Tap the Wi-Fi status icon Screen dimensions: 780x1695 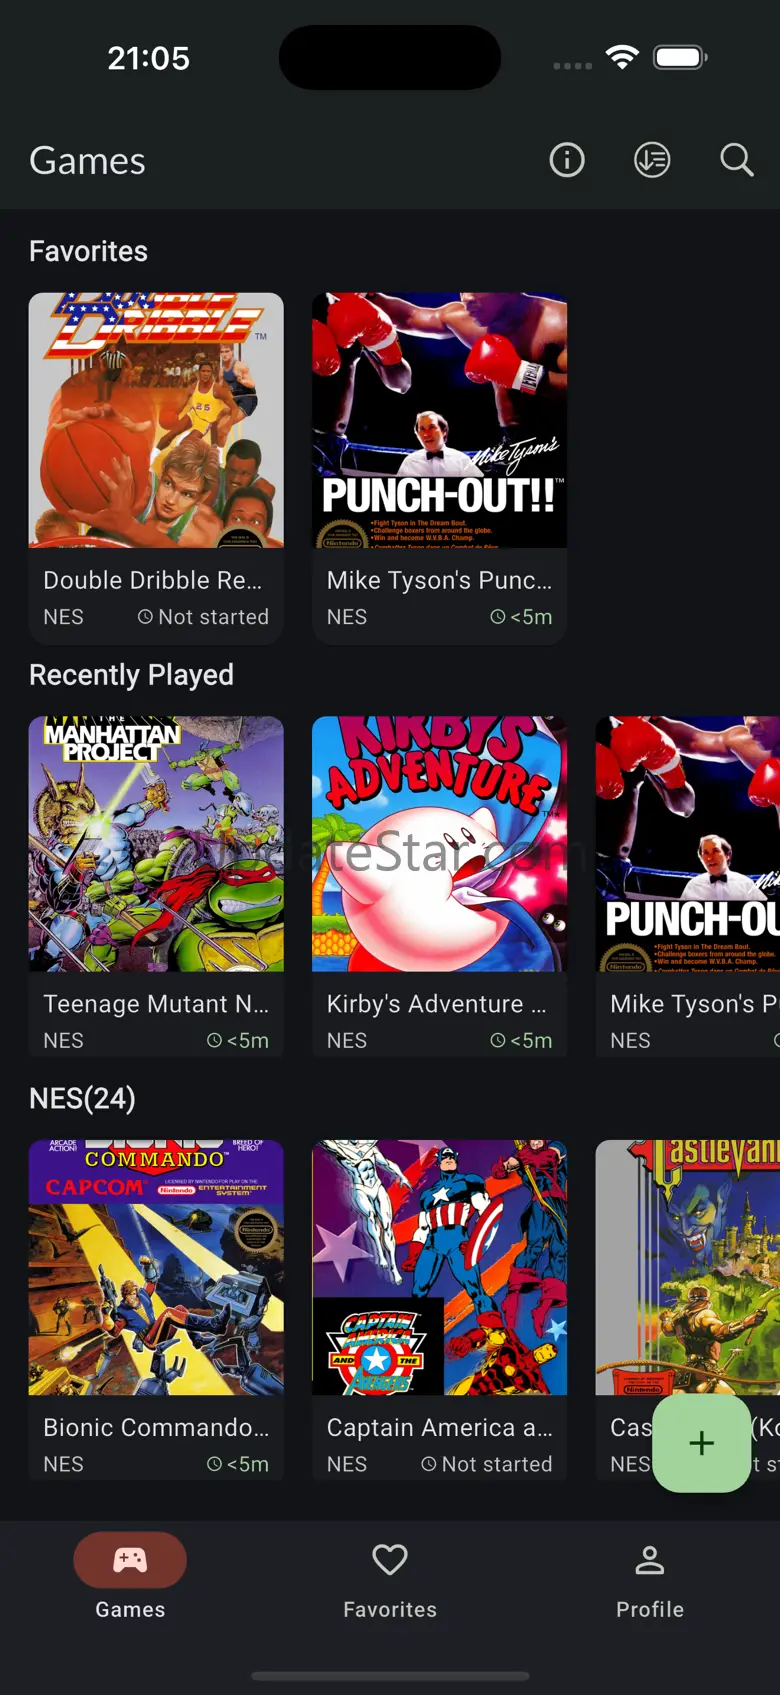pyautogui.click(x=622, y=58)
